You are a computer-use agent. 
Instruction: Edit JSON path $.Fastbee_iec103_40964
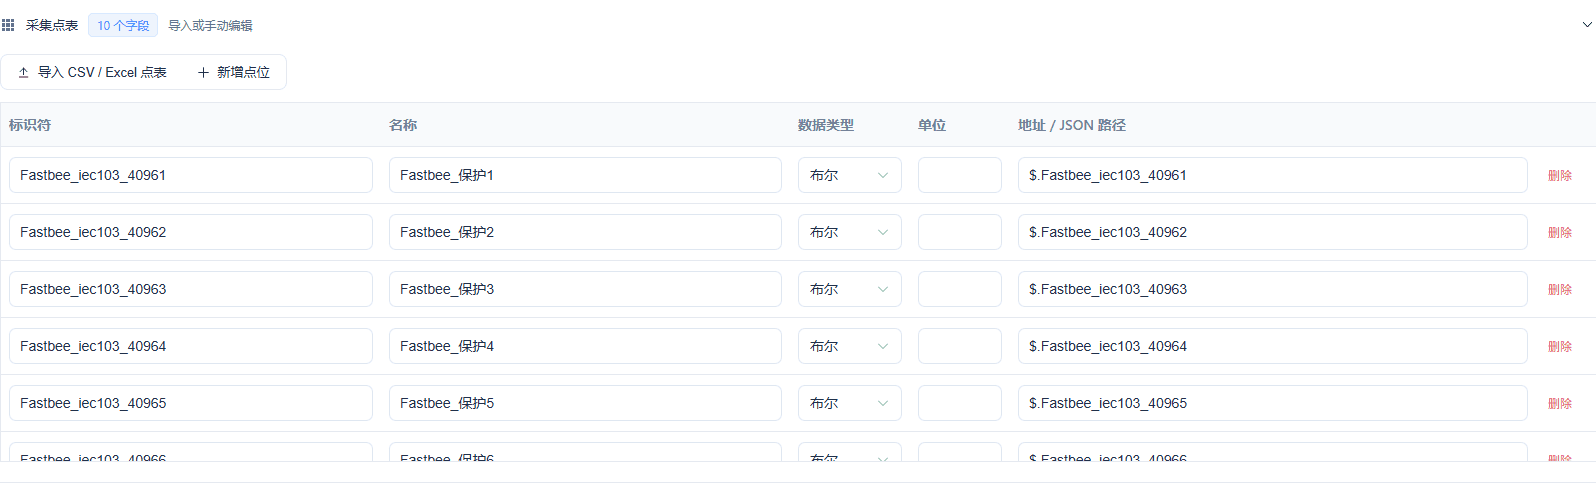1273,346
